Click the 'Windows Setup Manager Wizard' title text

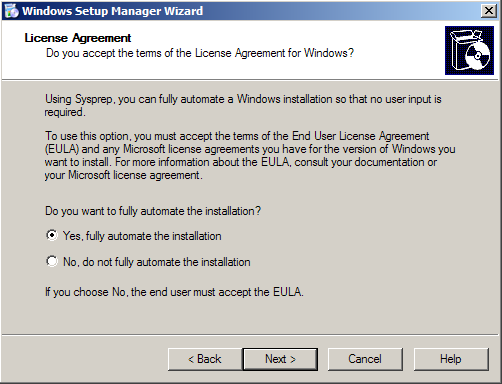pos(112,11)
